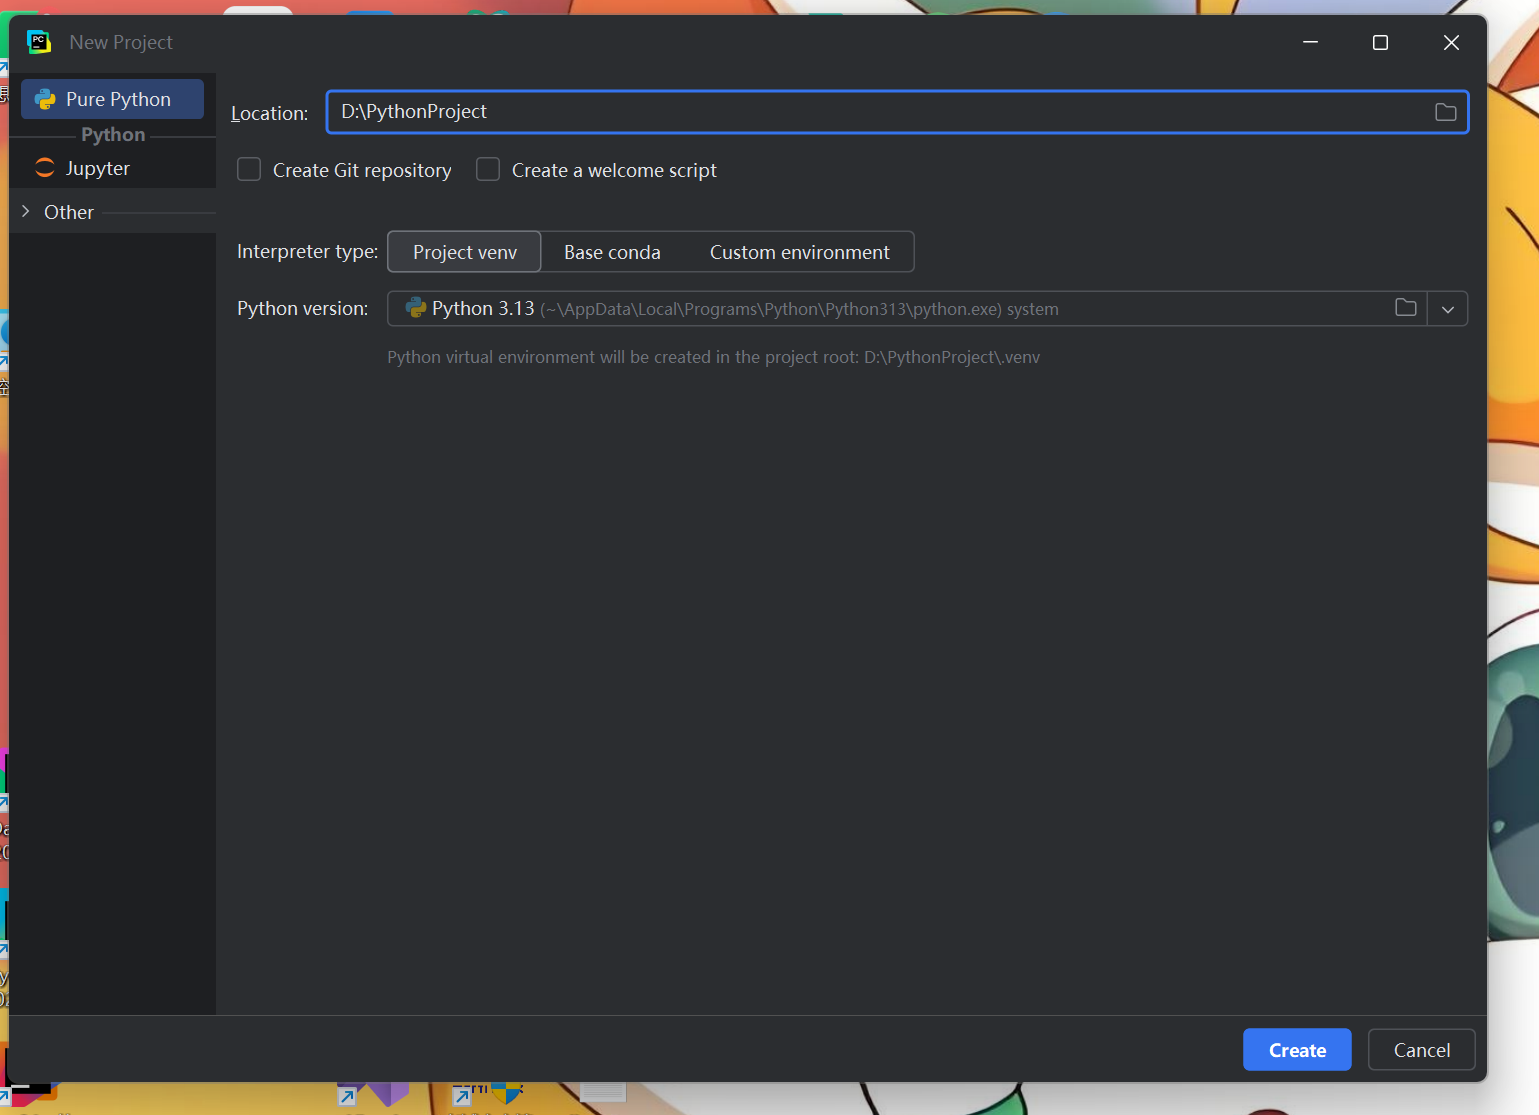Choose Custom environment interpreter type
1539x1115 pixels.
[799, 252]
